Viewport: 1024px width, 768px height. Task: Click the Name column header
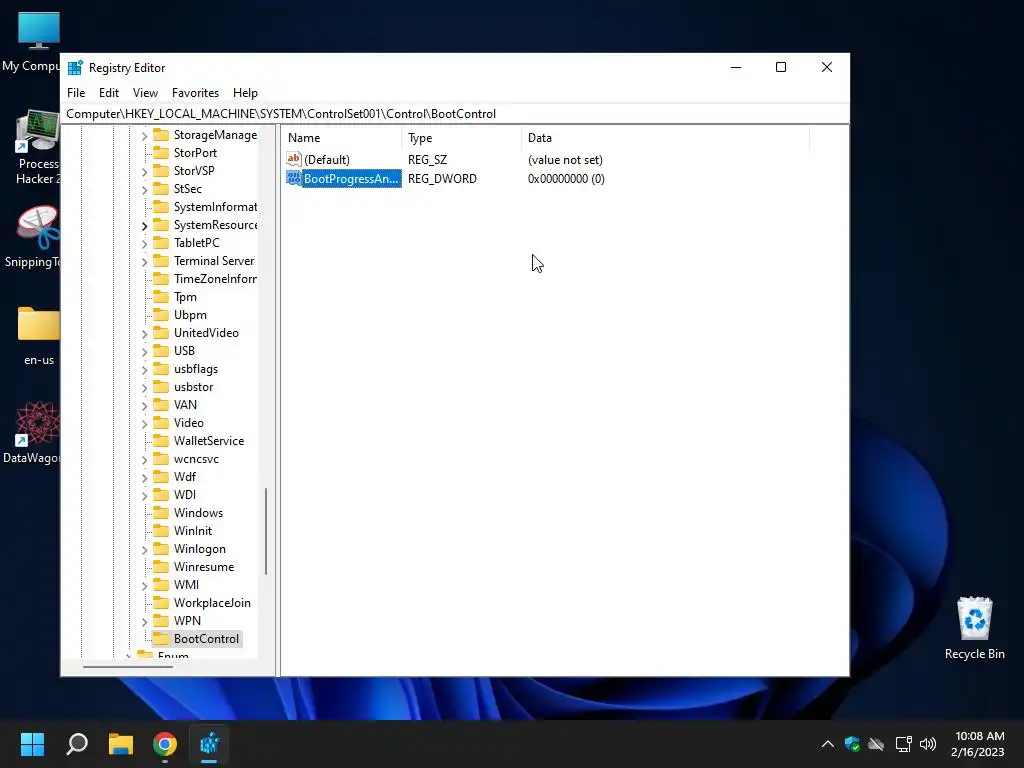[x=342, y=138]
